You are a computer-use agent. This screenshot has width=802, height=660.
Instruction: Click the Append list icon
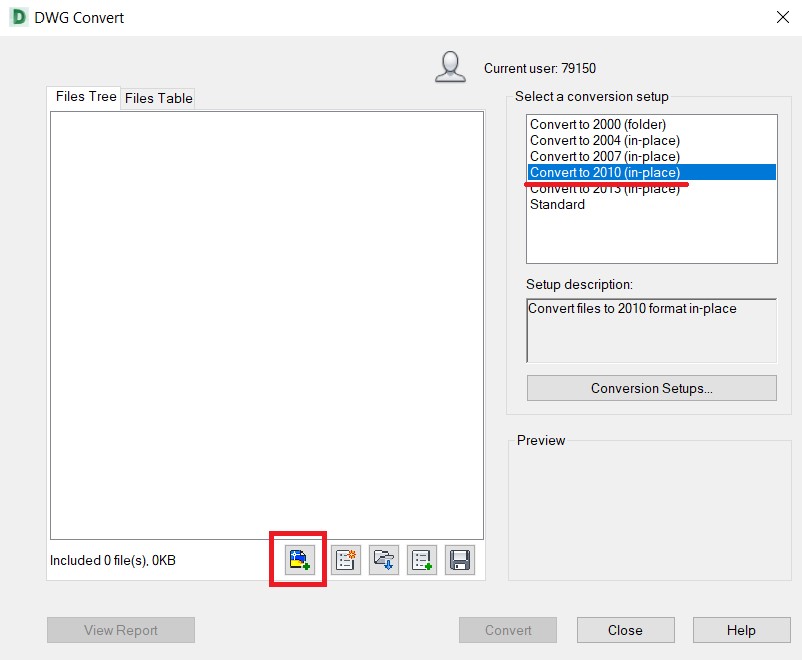(x=422, y=560)
